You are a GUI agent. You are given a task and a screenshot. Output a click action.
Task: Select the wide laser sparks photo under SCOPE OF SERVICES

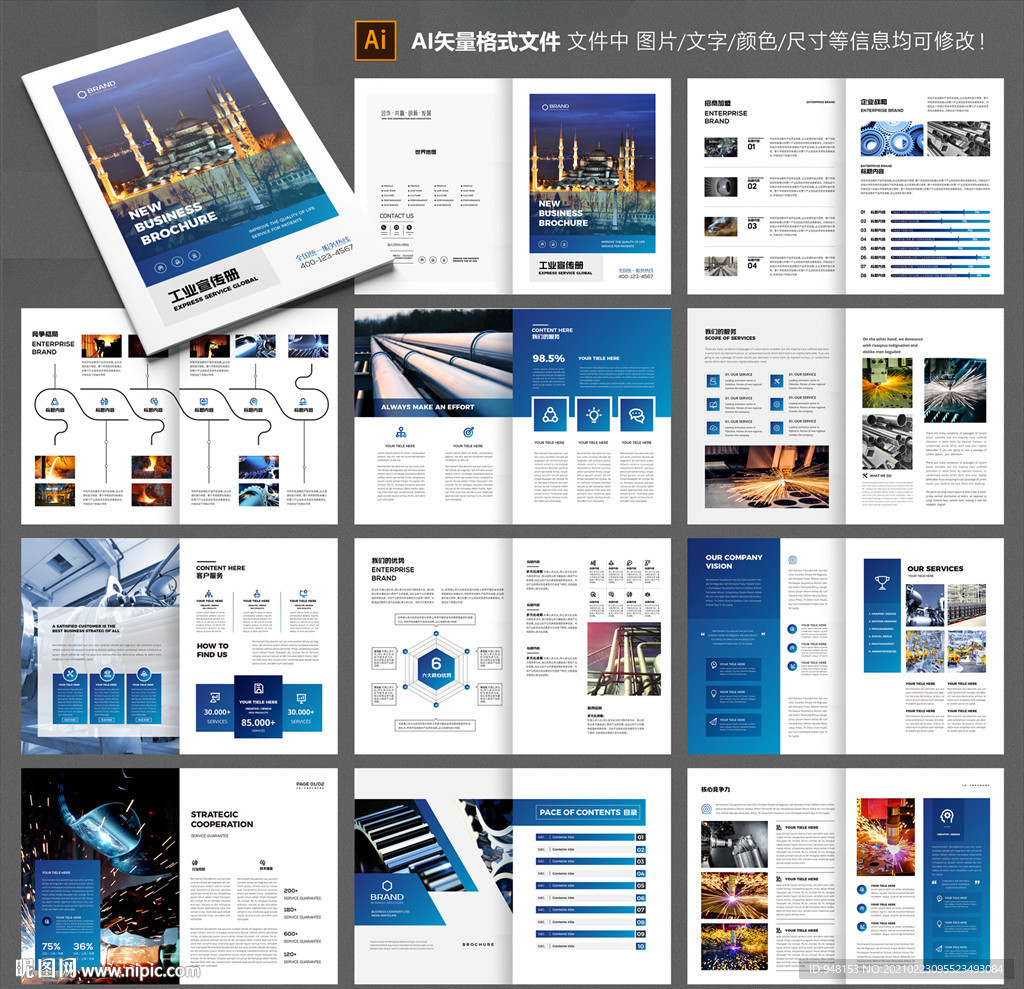(767, 478)
